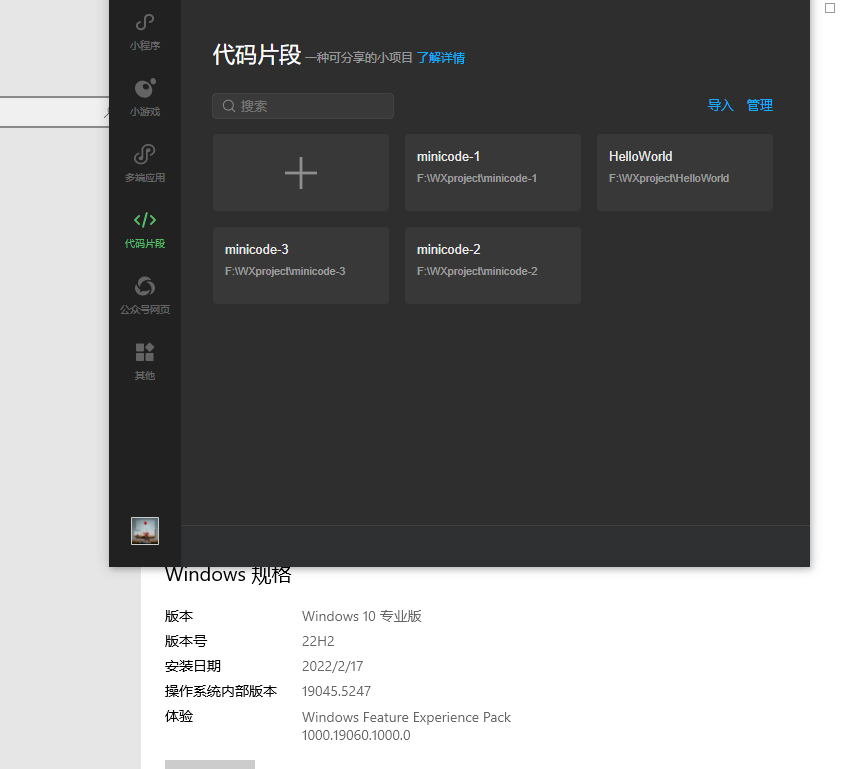The height and width of the screenshot is (769, 841).
Task: Create a new code snippet via plus card
Action: tap(301, 173)
